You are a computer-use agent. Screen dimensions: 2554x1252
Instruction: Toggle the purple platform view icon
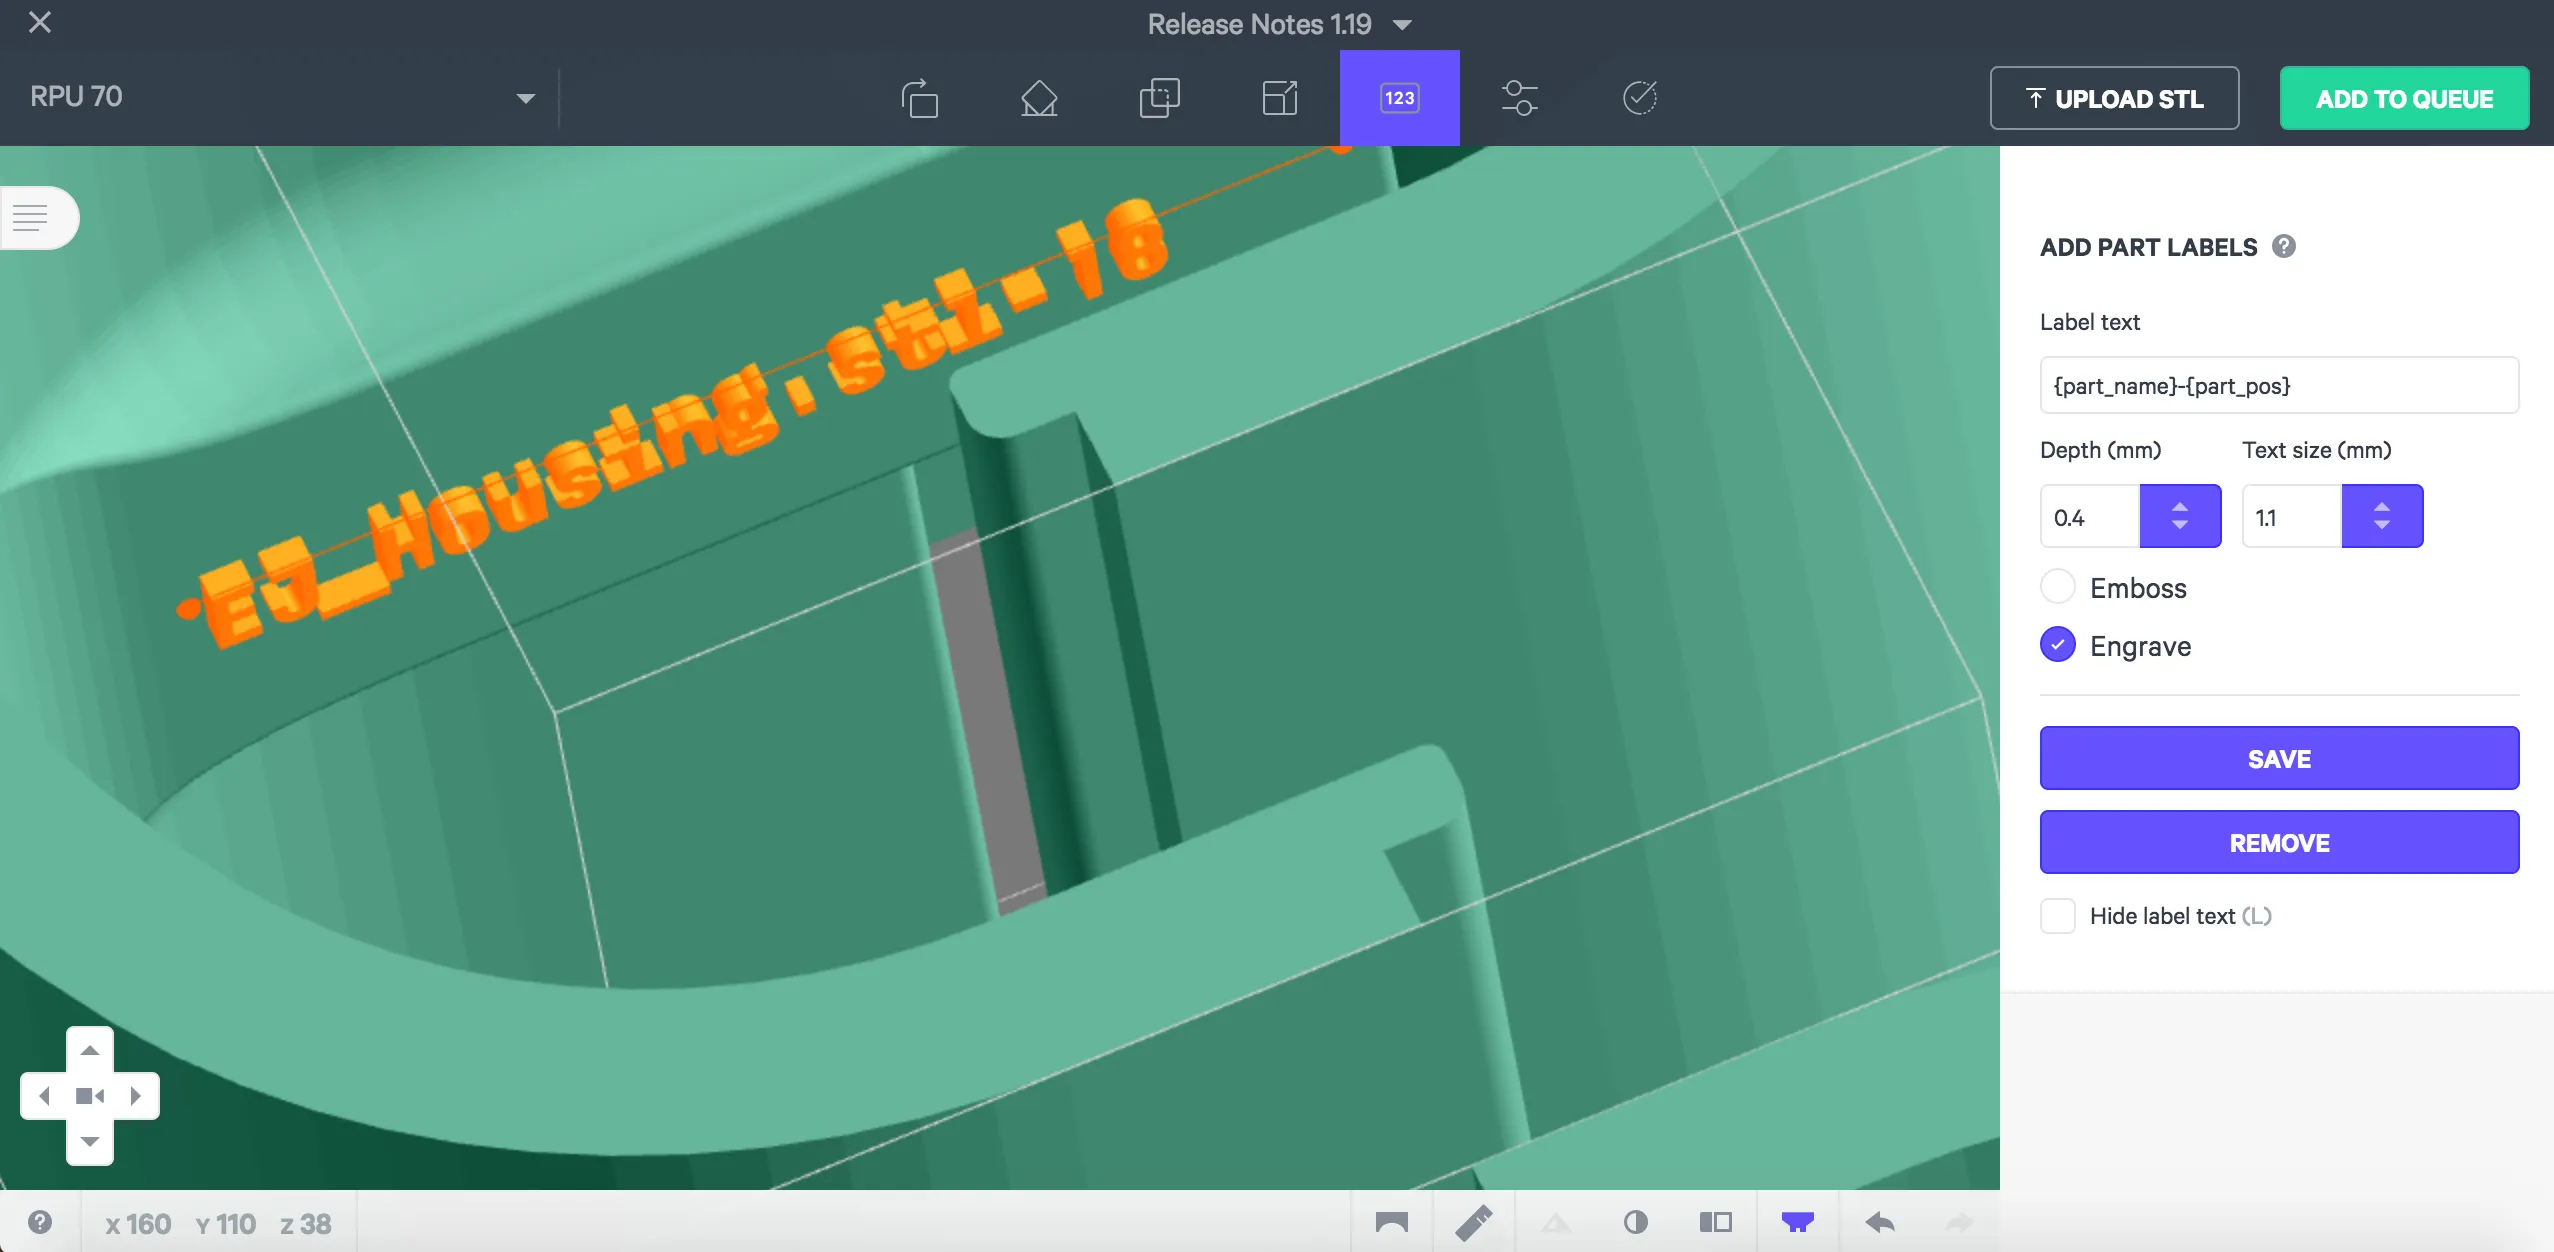click(x=1797, y=1222)
